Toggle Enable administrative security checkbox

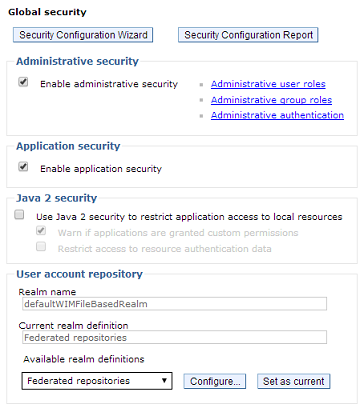(x=23, y=82)
